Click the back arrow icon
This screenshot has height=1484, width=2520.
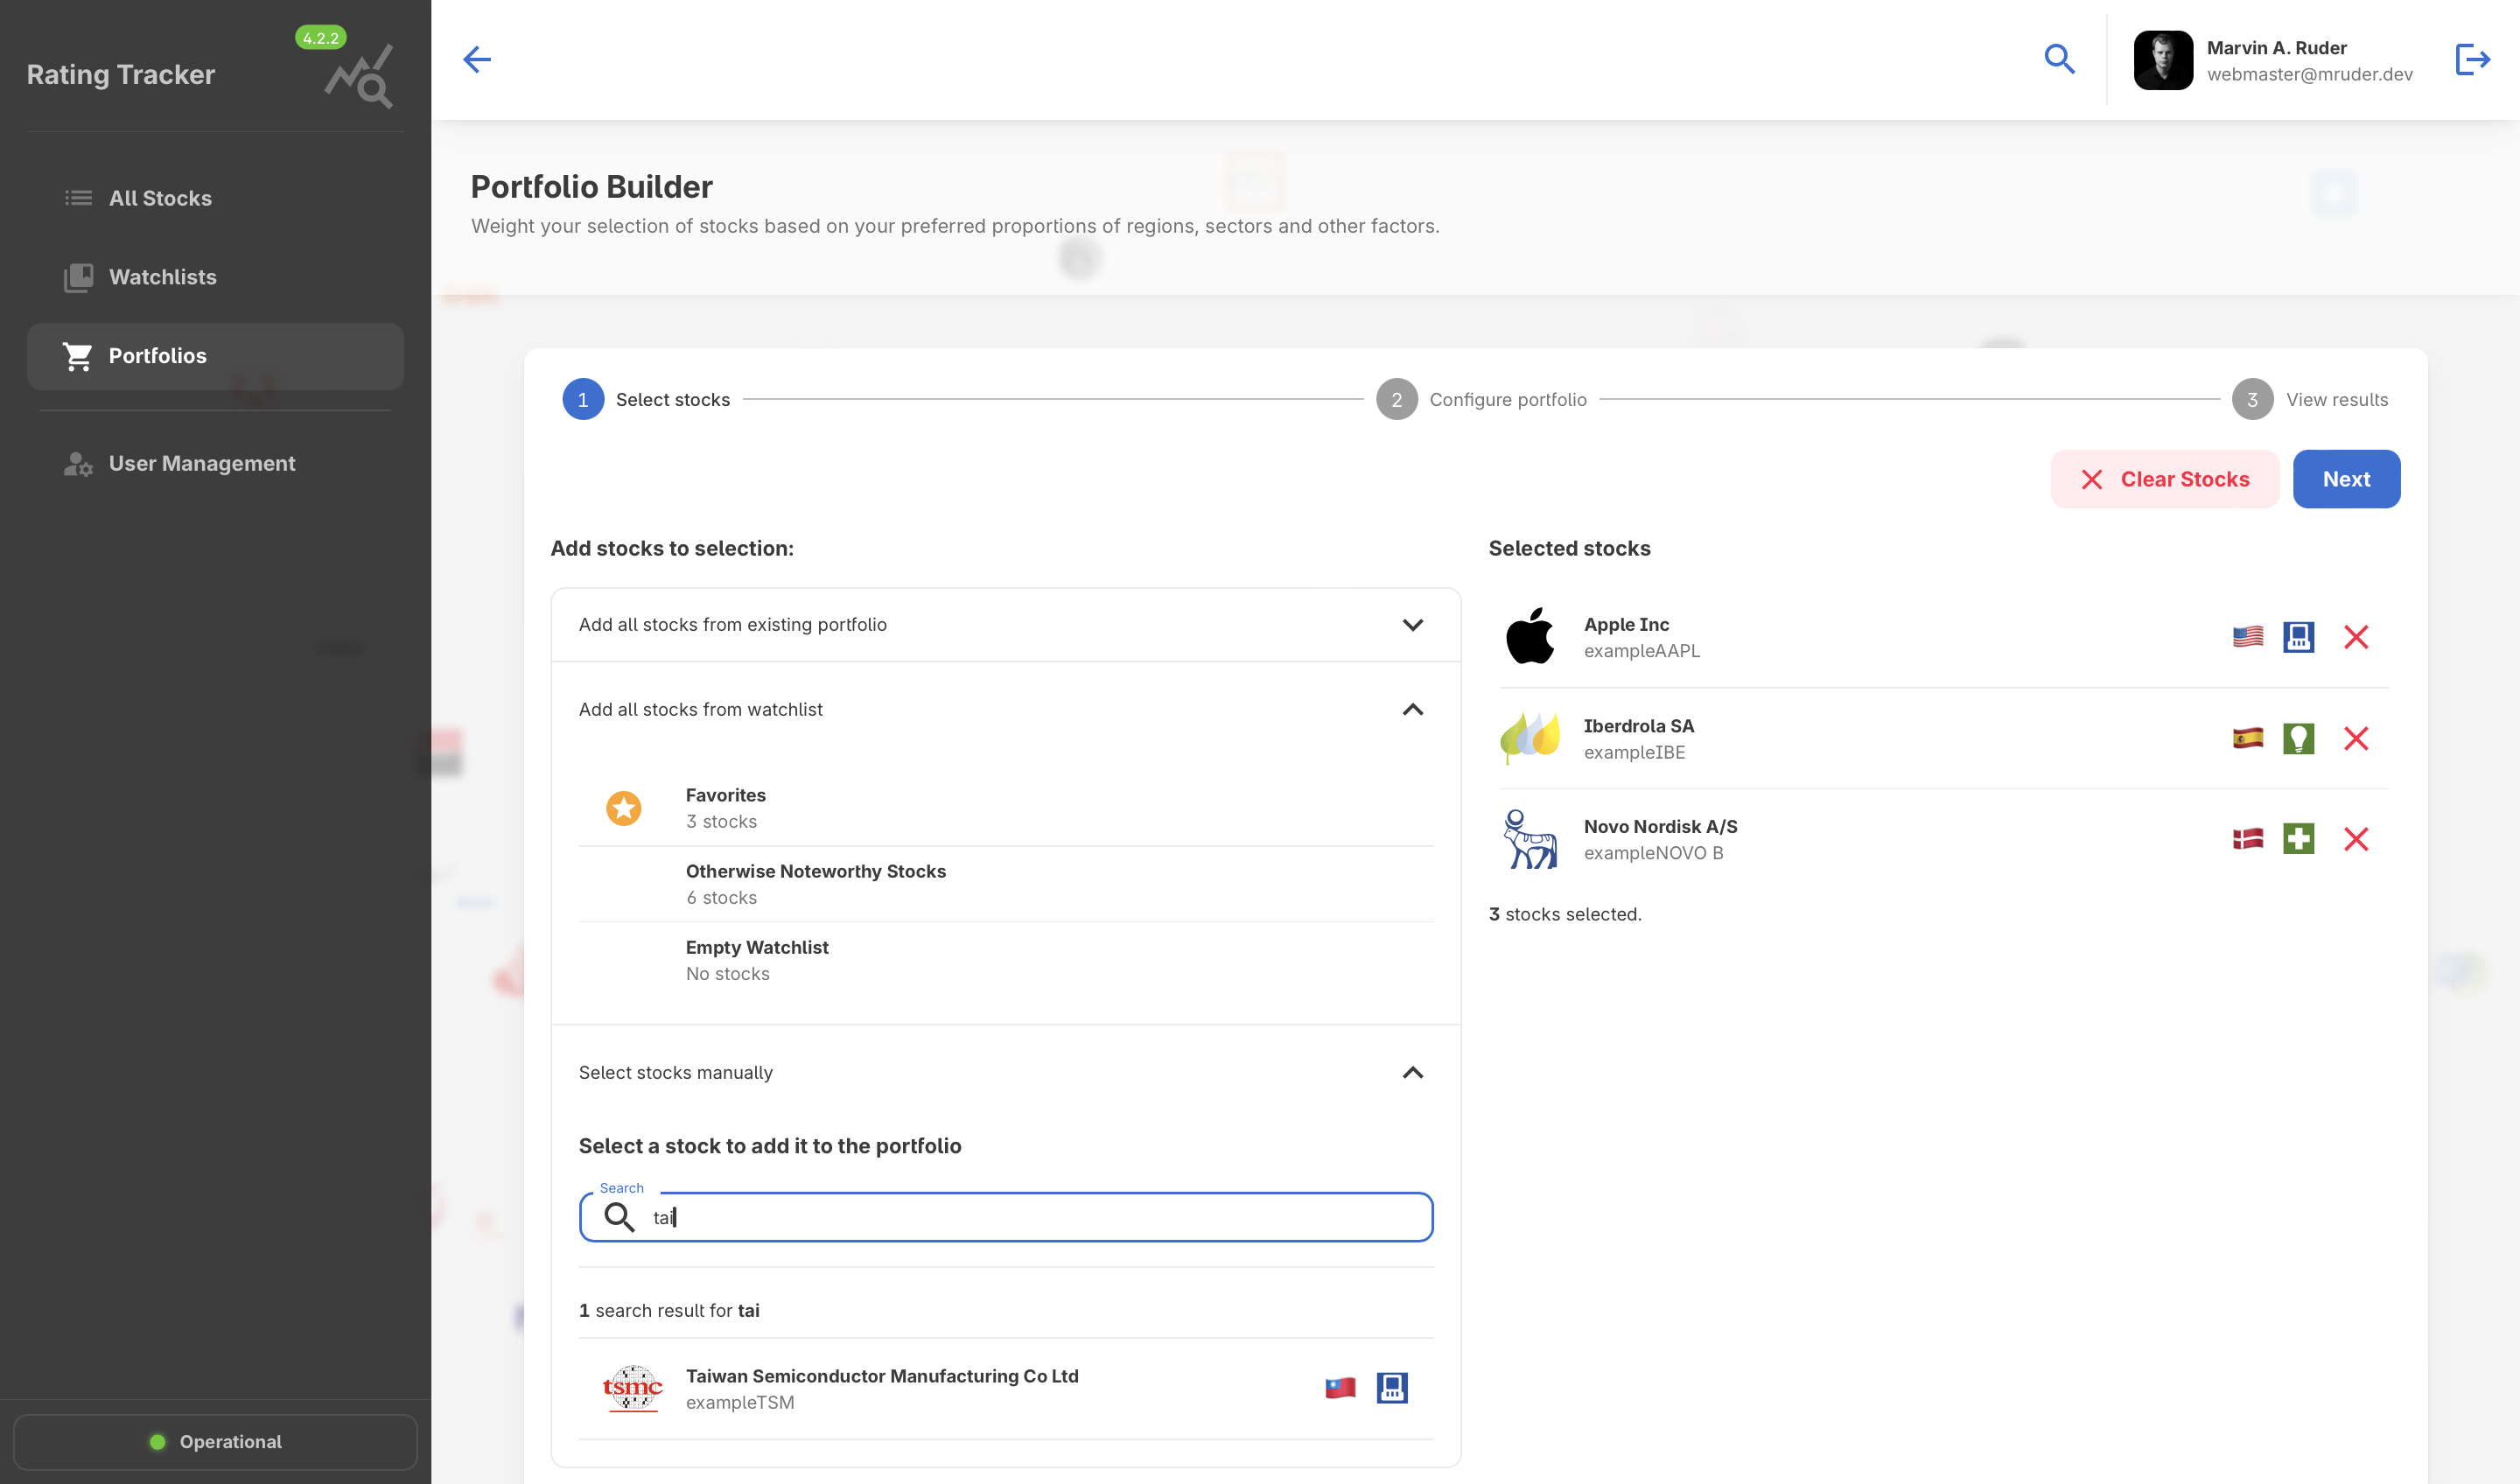coord(477,60)
